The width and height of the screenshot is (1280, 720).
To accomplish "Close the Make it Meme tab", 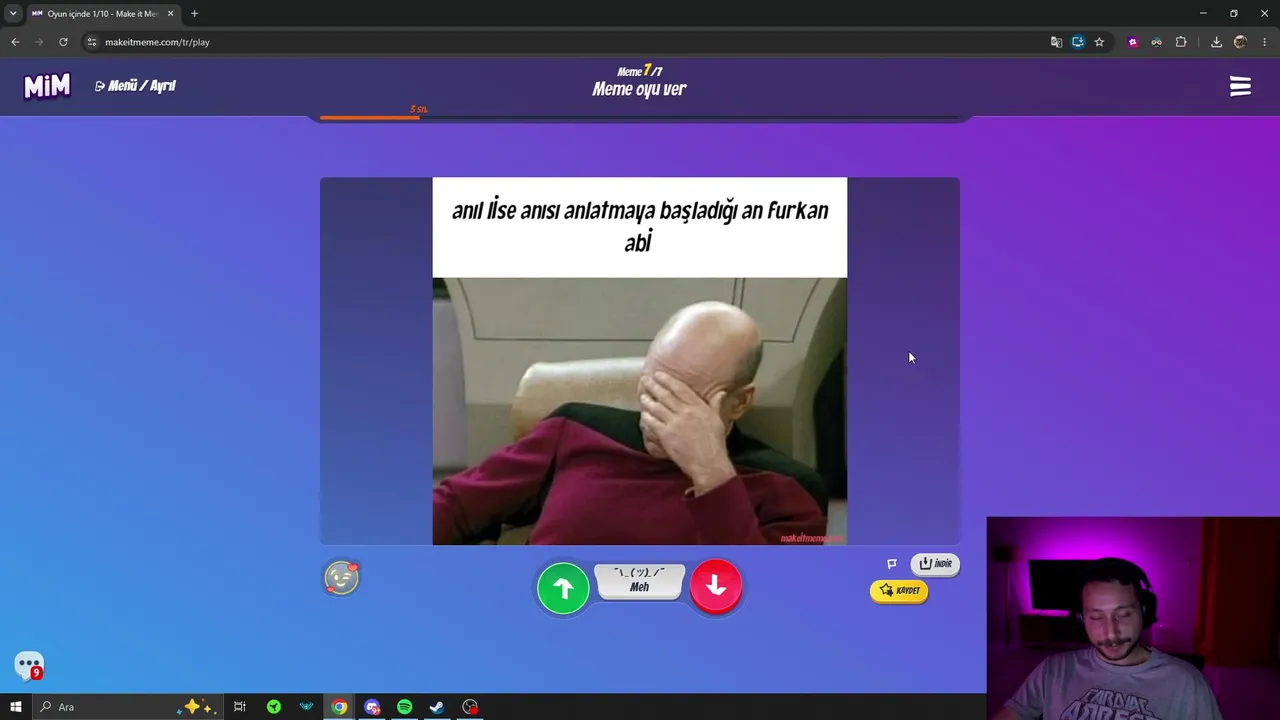I will pyautogui.click(x=170, y=14).
